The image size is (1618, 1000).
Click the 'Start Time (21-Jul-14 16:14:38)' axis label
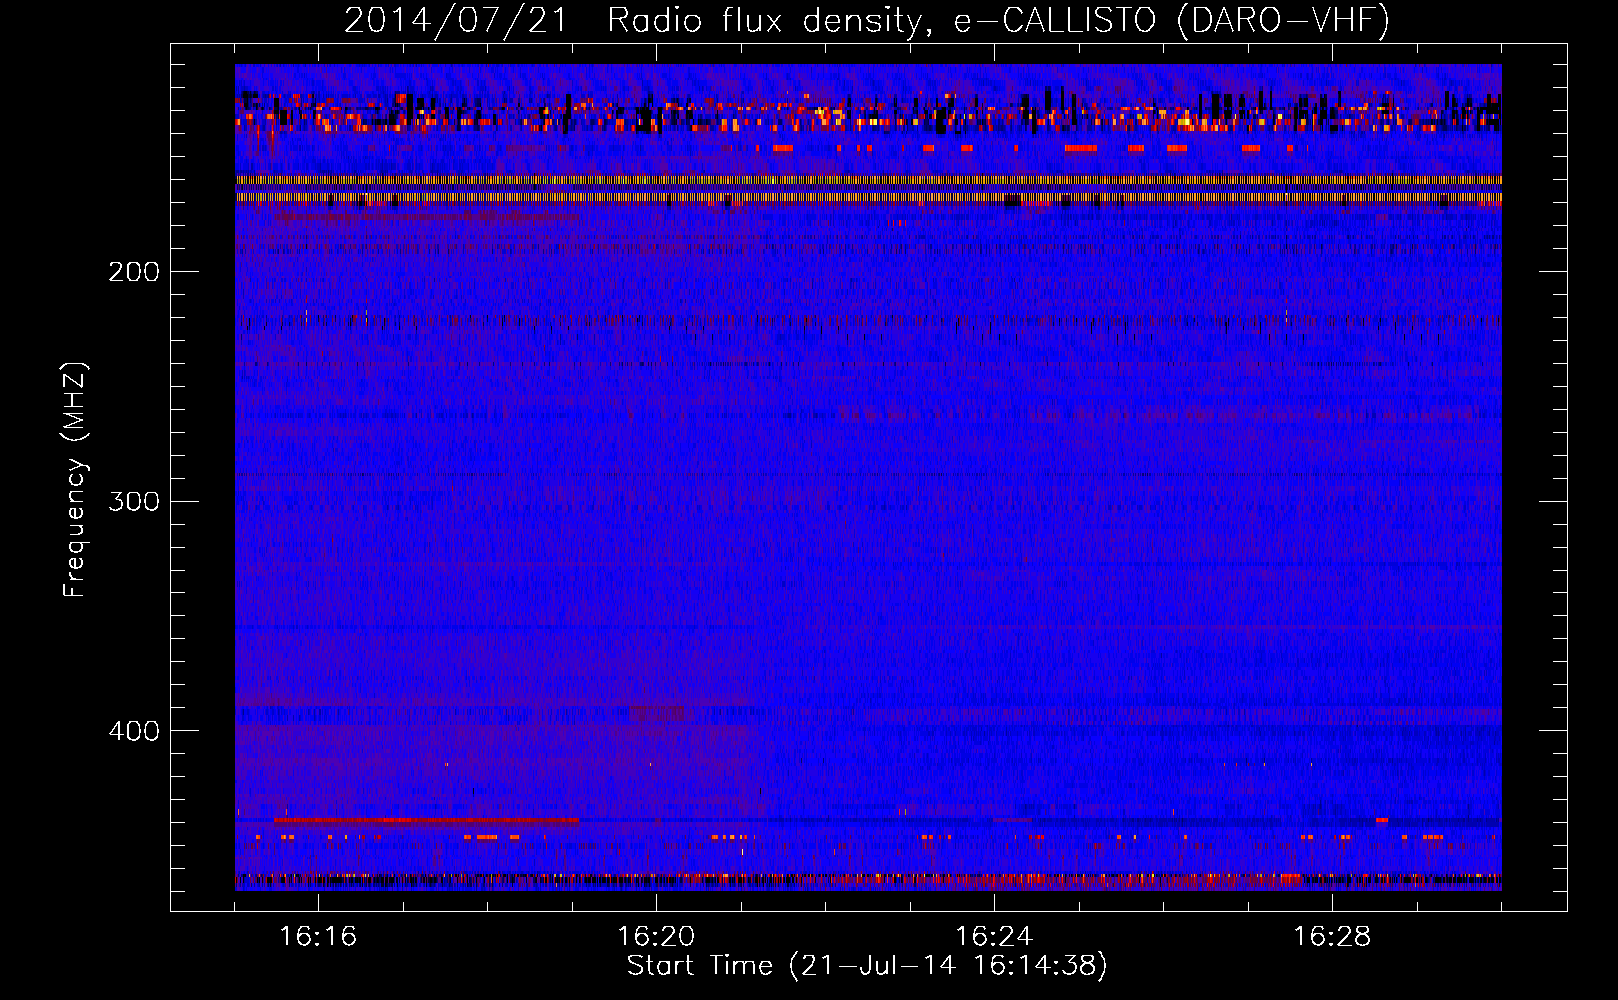point(867,966)
